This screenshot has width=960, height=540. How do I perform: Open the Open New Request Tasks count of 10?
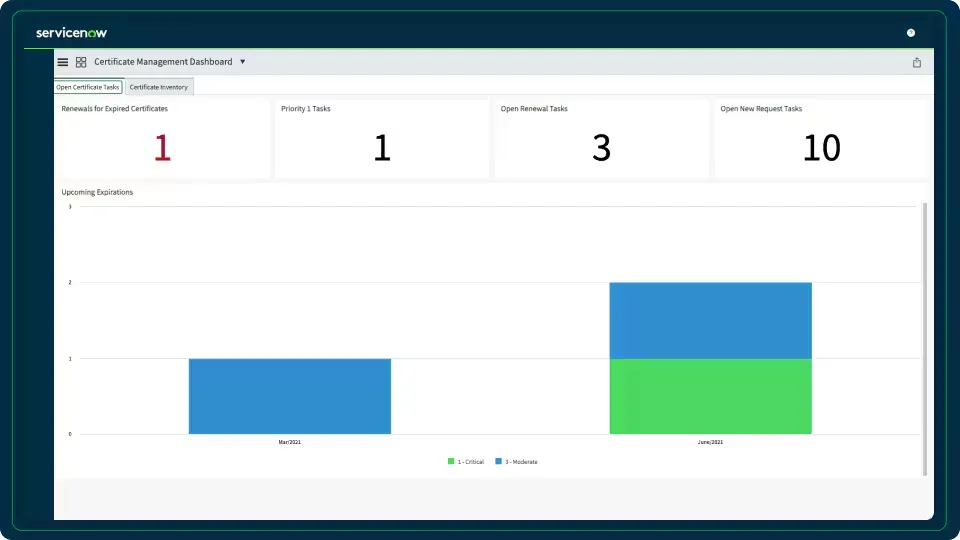tap(822, 148)
